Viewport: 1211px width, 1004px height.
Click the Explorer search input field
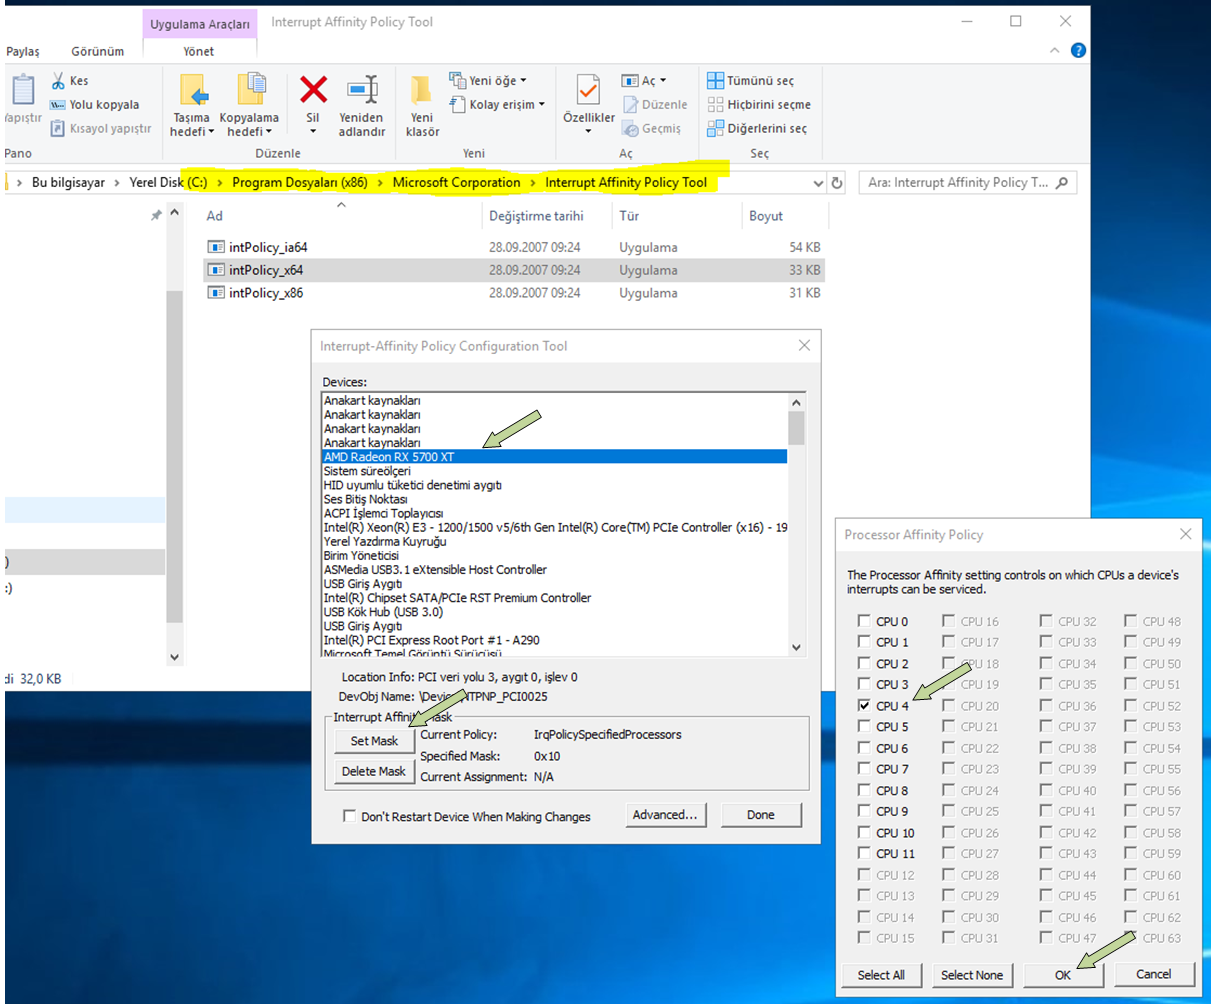958,183
